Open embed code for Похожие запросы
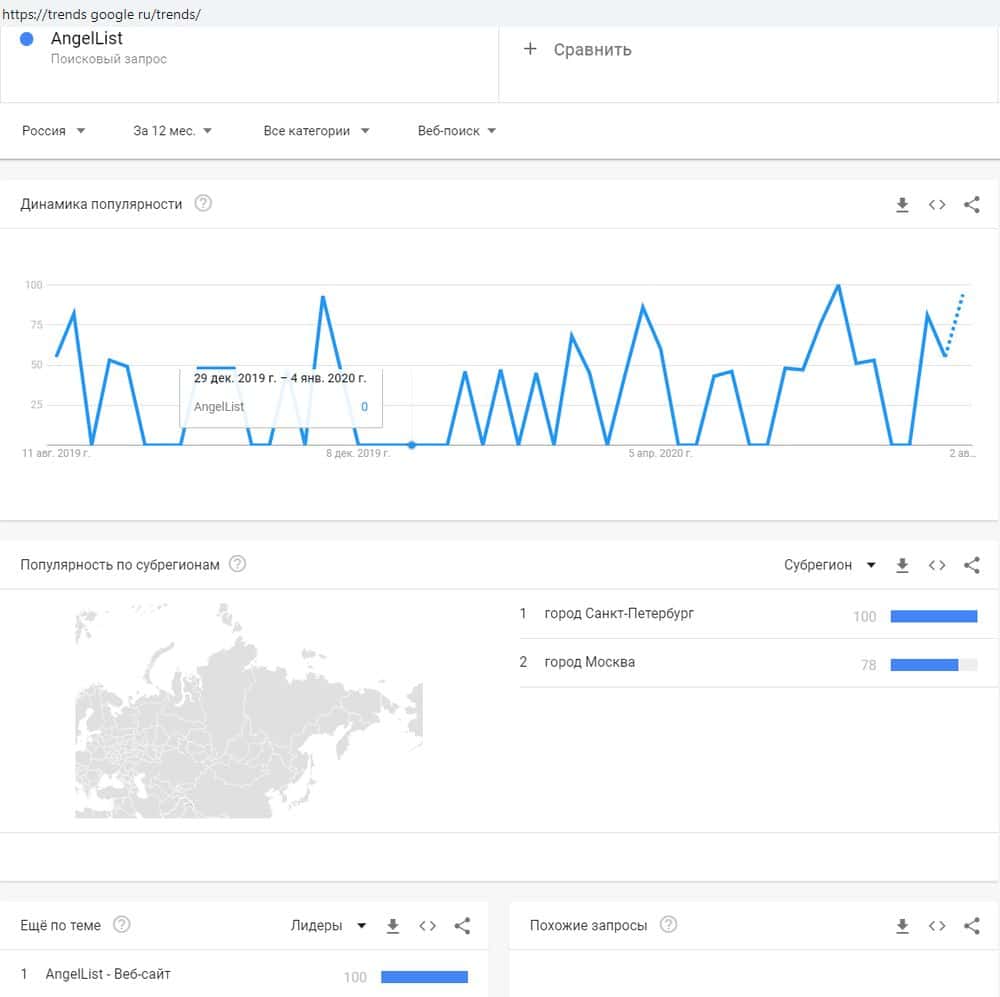The image size is (1000, 997). click(937, 926)
